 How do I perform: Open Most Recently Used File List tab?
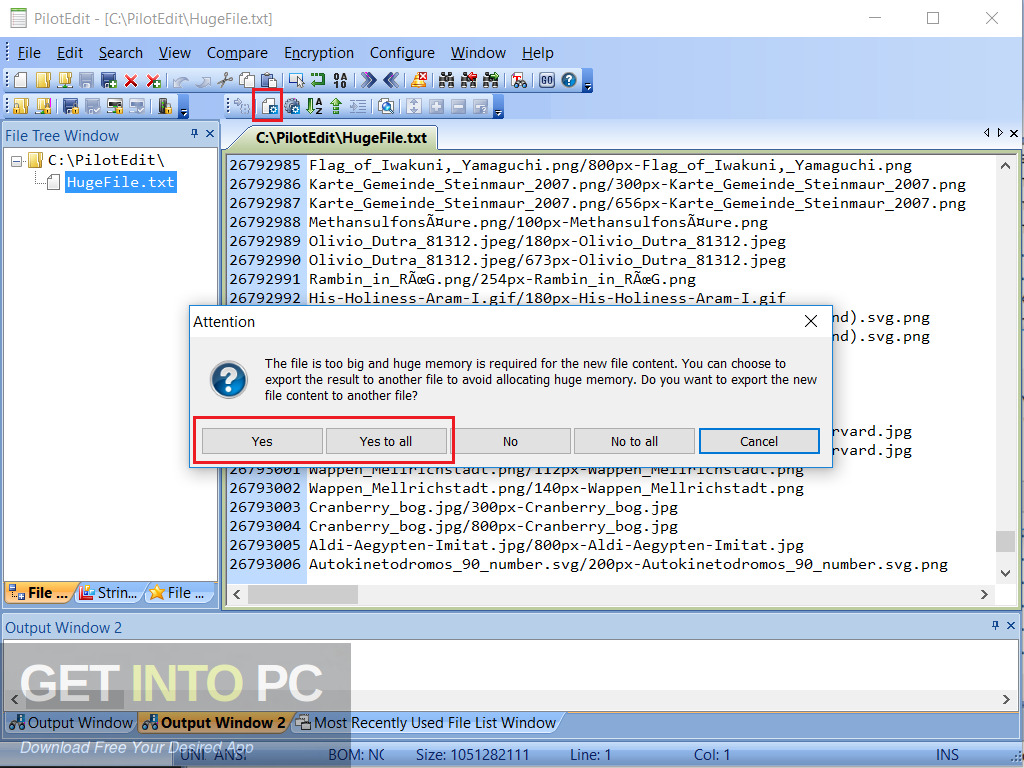426,723
